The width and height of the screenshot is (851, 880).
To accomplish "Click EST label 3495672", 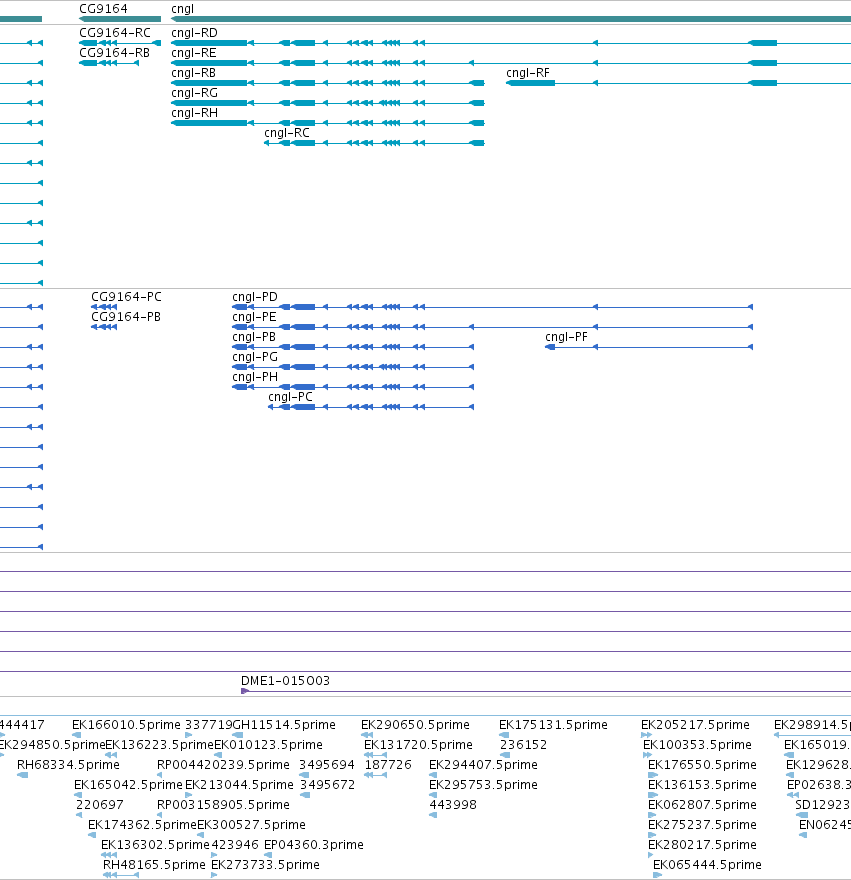I will click(x=327, y=785).
